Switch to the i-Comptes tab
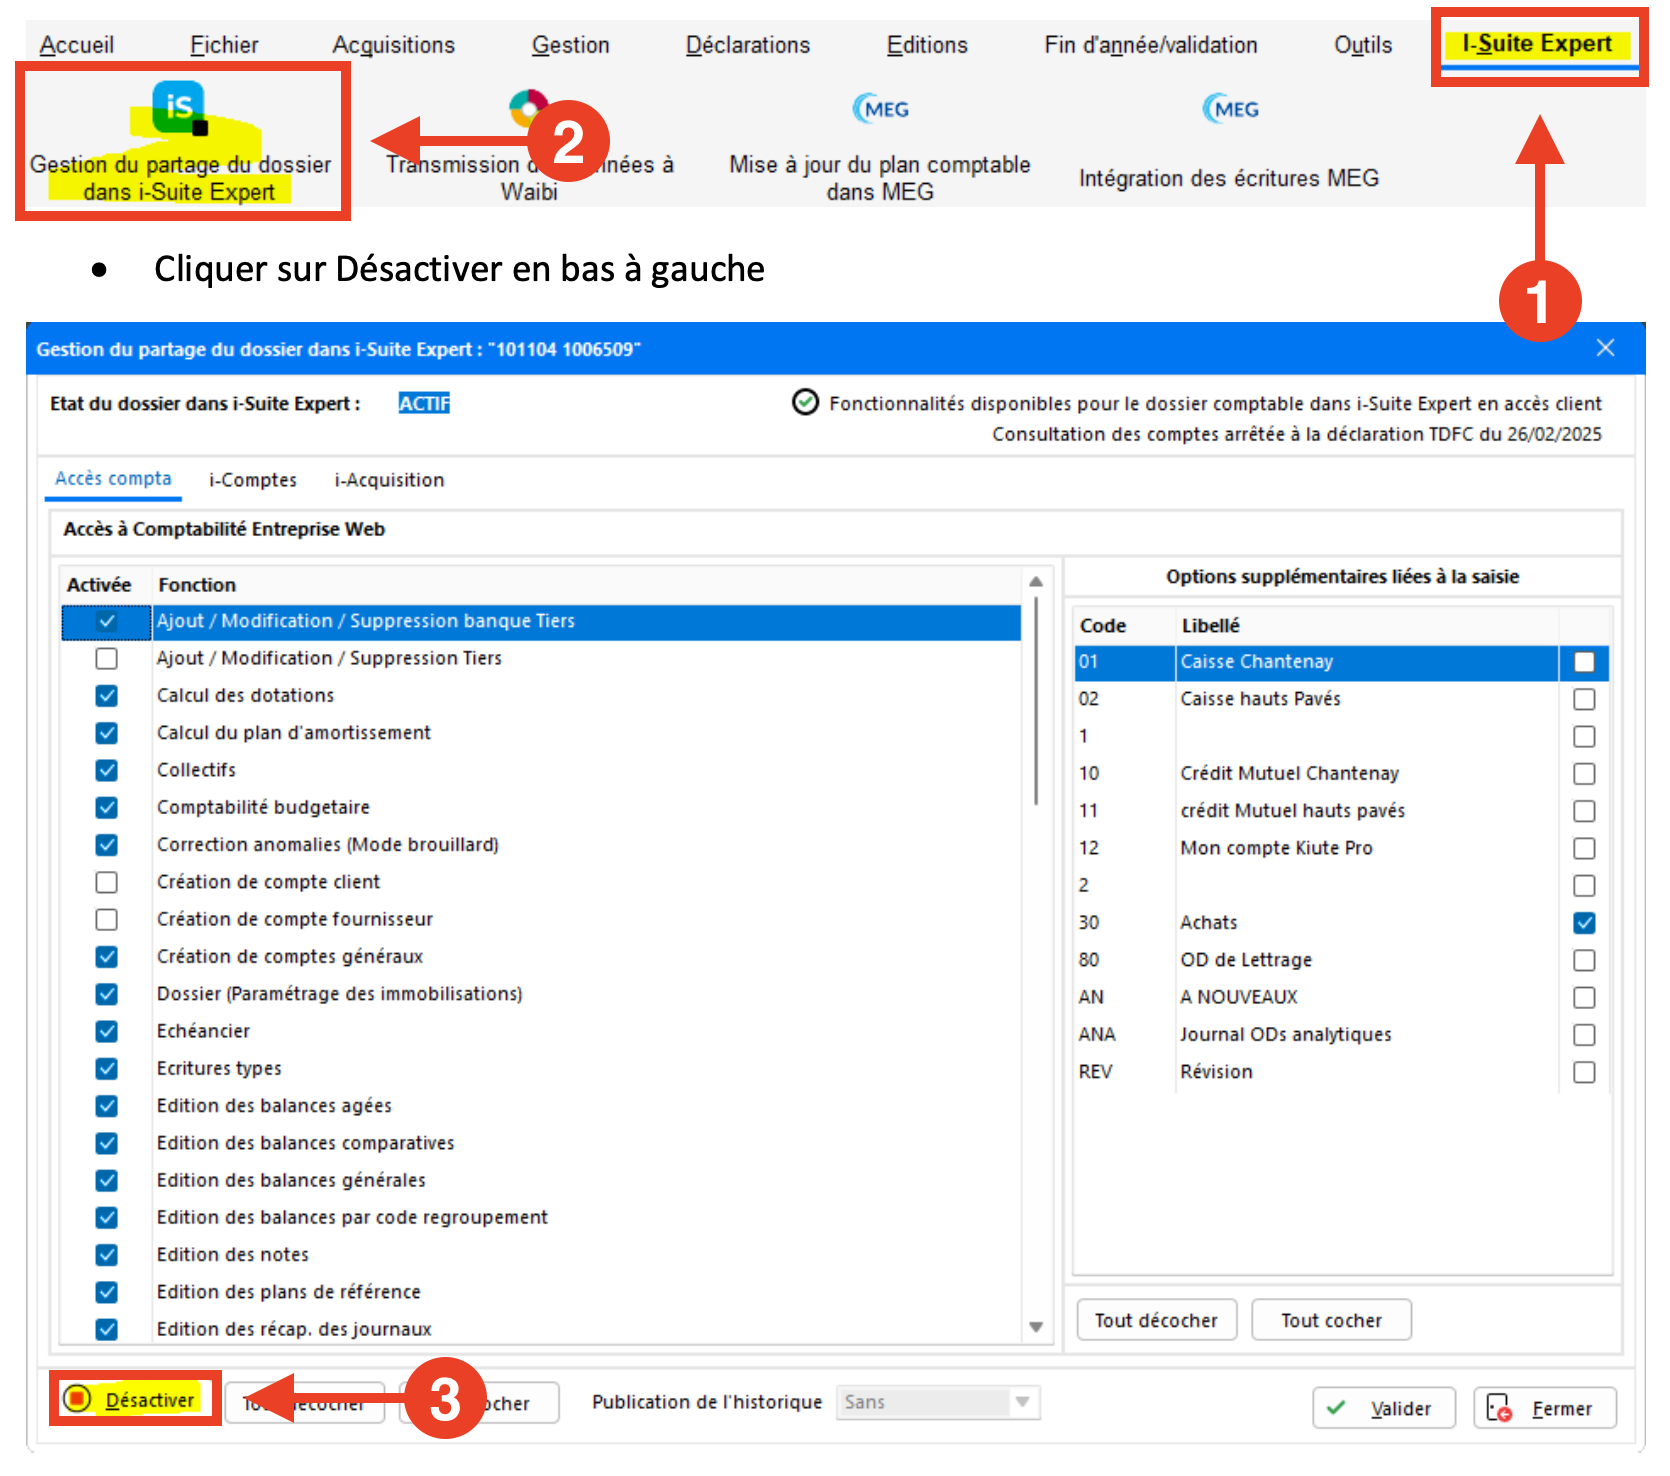This screenshot has height=1476, width=1670. pos(253,480)
